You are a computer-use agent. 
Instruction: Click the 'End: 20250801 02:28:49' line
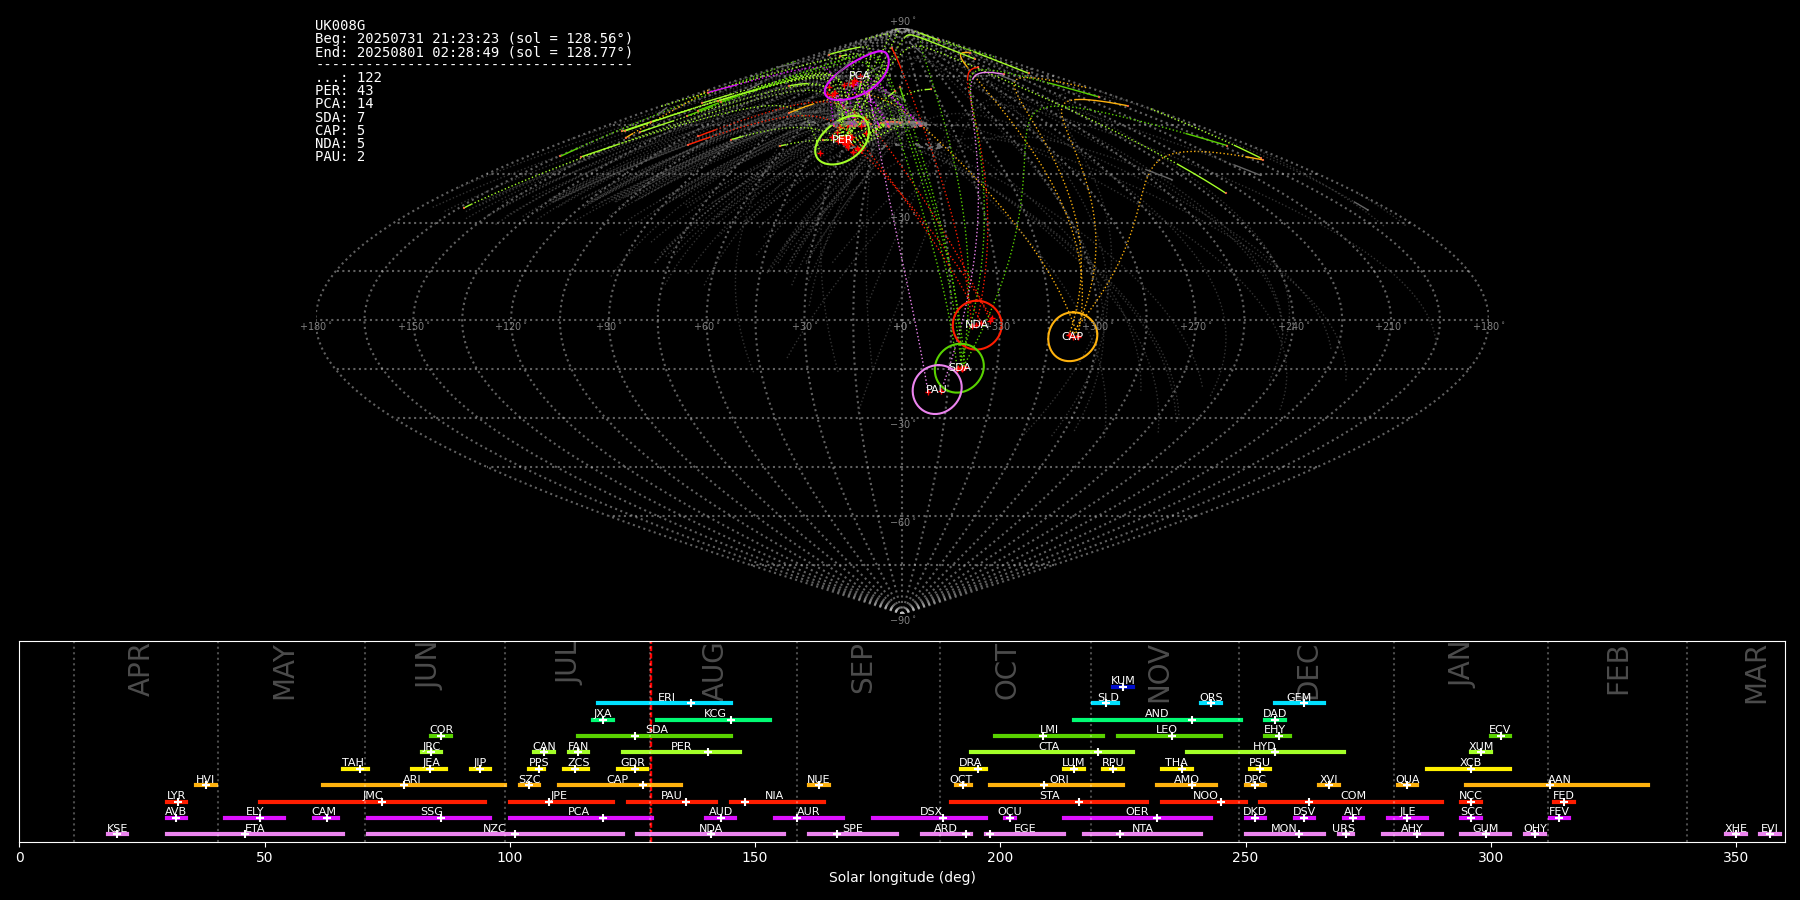(x=474, y=52)
